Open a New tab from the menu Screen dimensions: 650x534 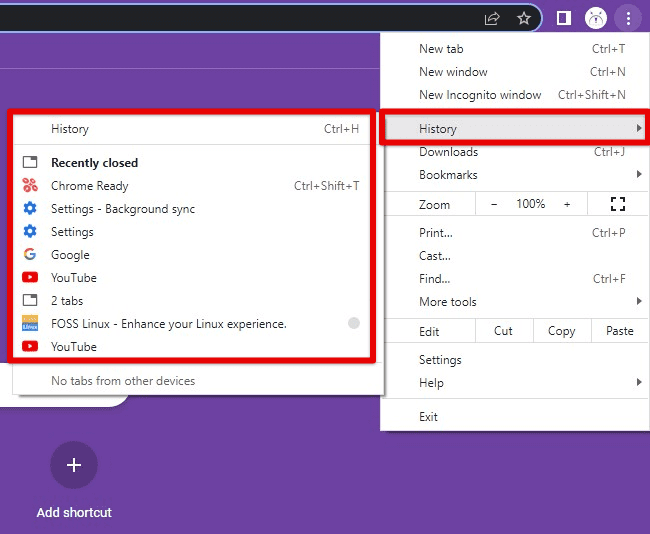(x=515, y=49)
